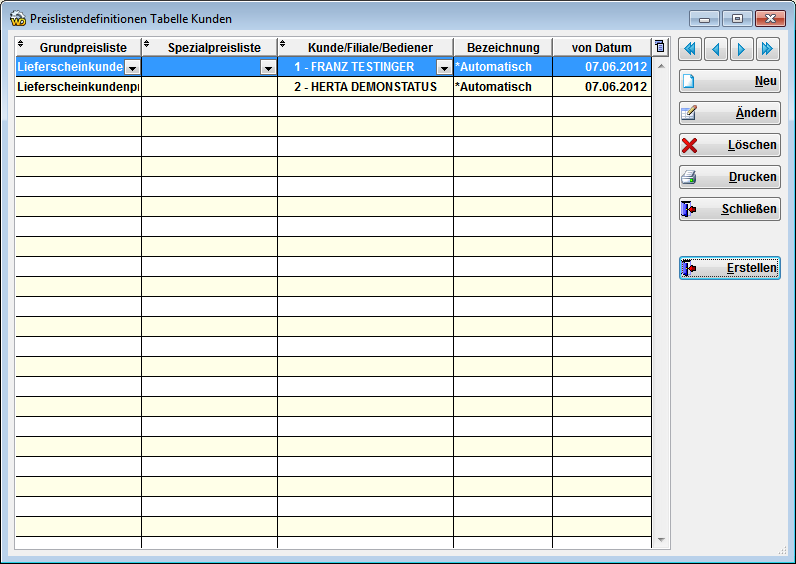Click the table scrollbar down arrow
The image size is (796, 564).
pos(661,540)
